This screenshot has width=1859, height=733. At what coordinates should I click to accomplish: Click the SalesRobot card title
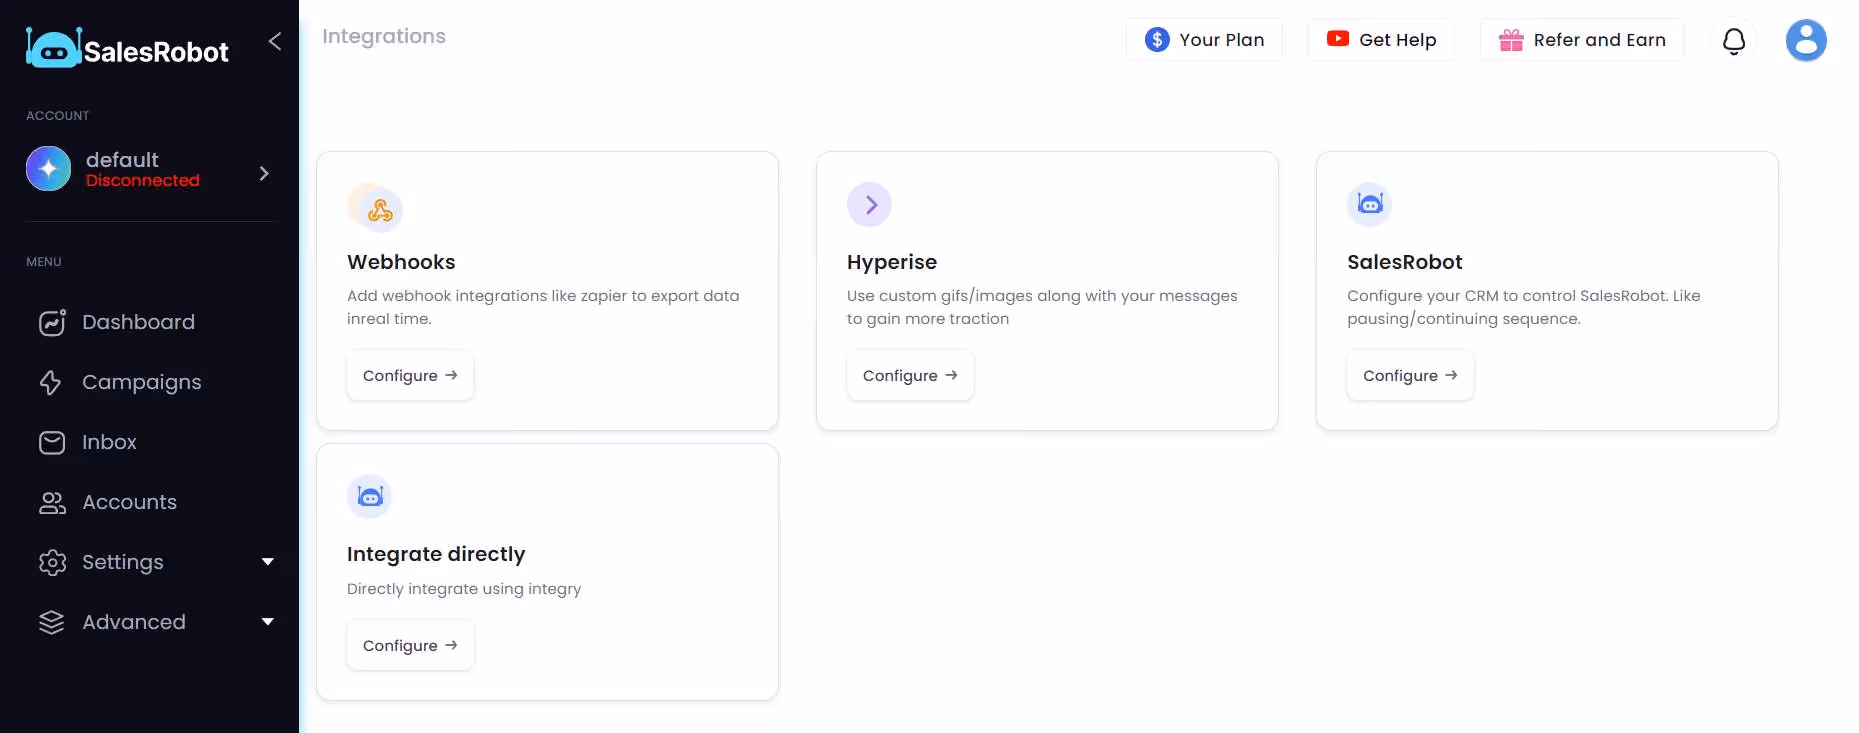[x=1405, y=262]
